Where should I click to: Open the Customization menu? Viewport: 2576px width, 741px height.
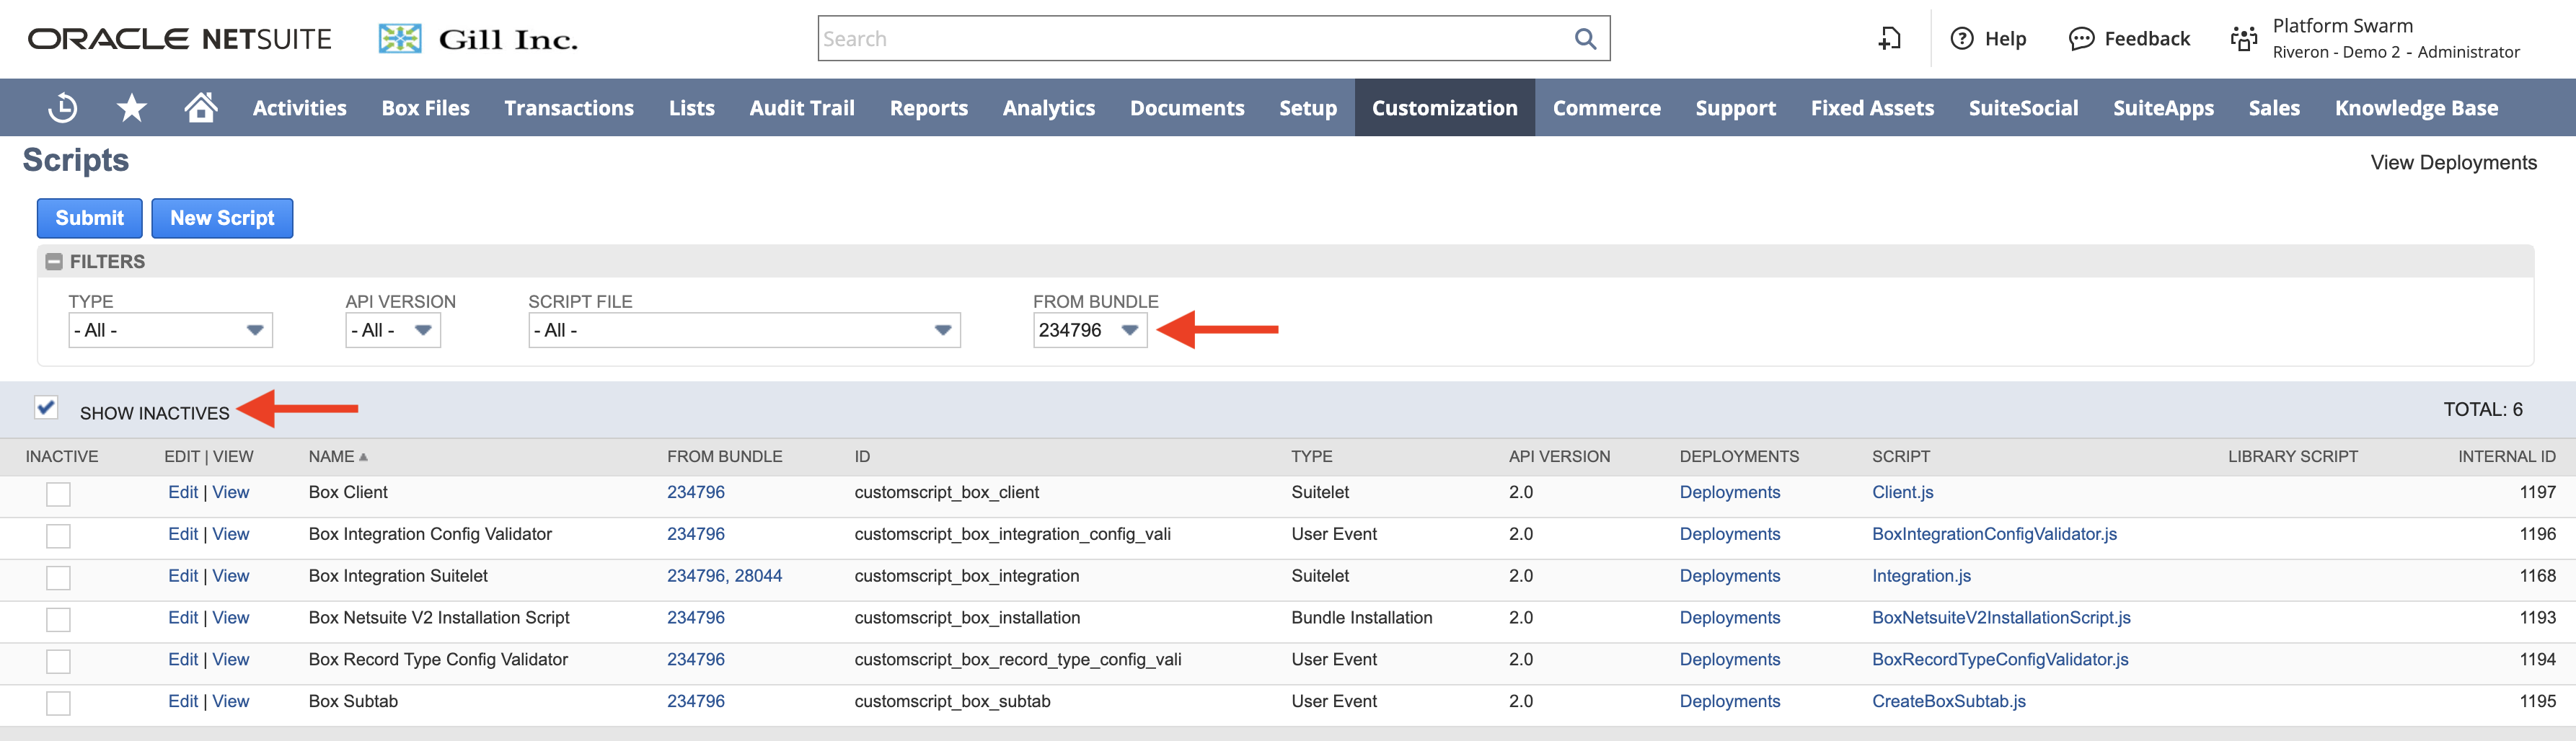pyautogui.click(x=1445, y=108)
